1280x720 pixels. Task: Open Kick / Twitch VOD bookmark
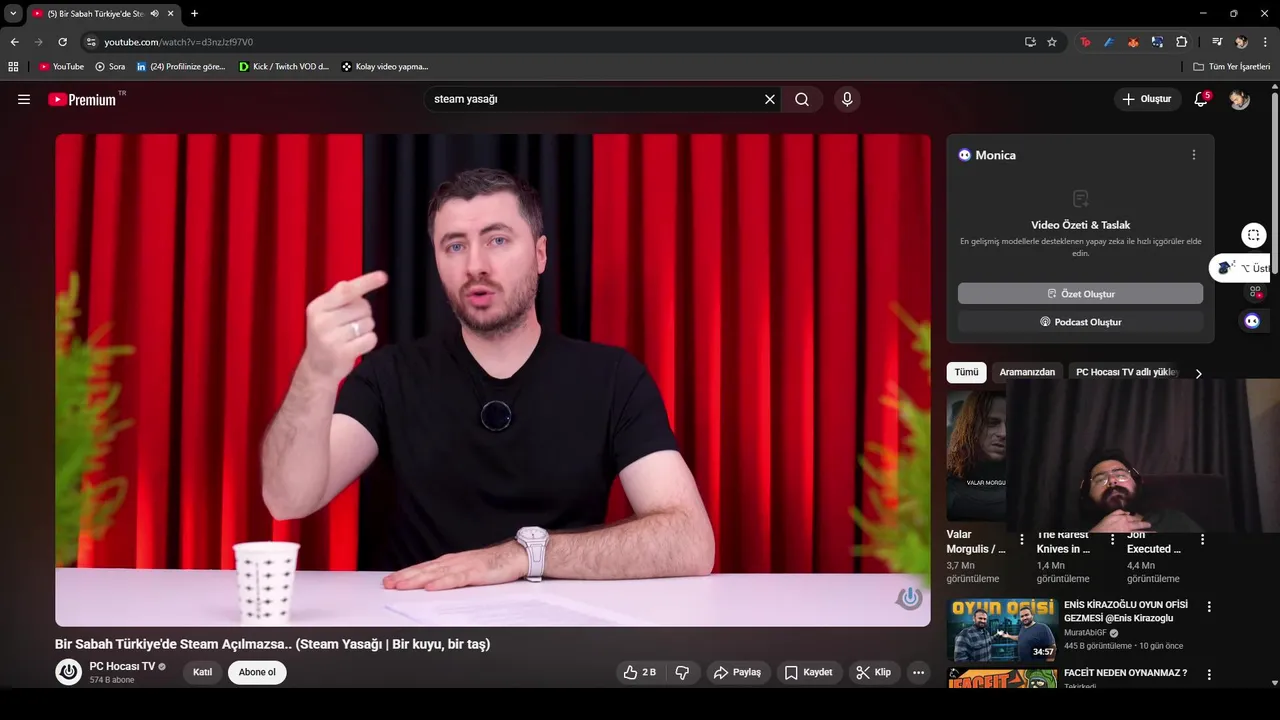tap(284, 66)
